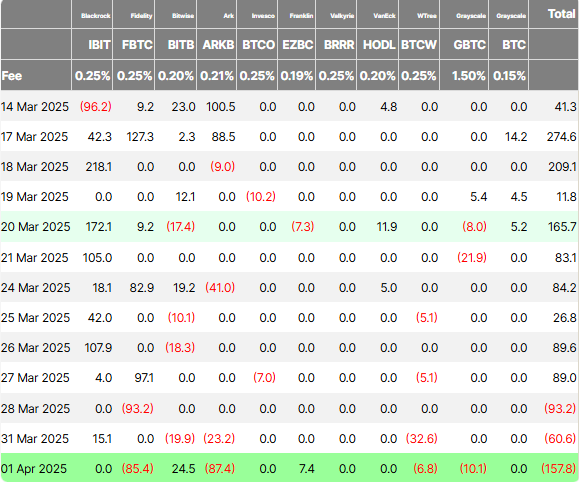This screenshot has height=482, width=579.
Task: Click the (6.8) BTCW outflow value
Action: (x=425, y=469)
